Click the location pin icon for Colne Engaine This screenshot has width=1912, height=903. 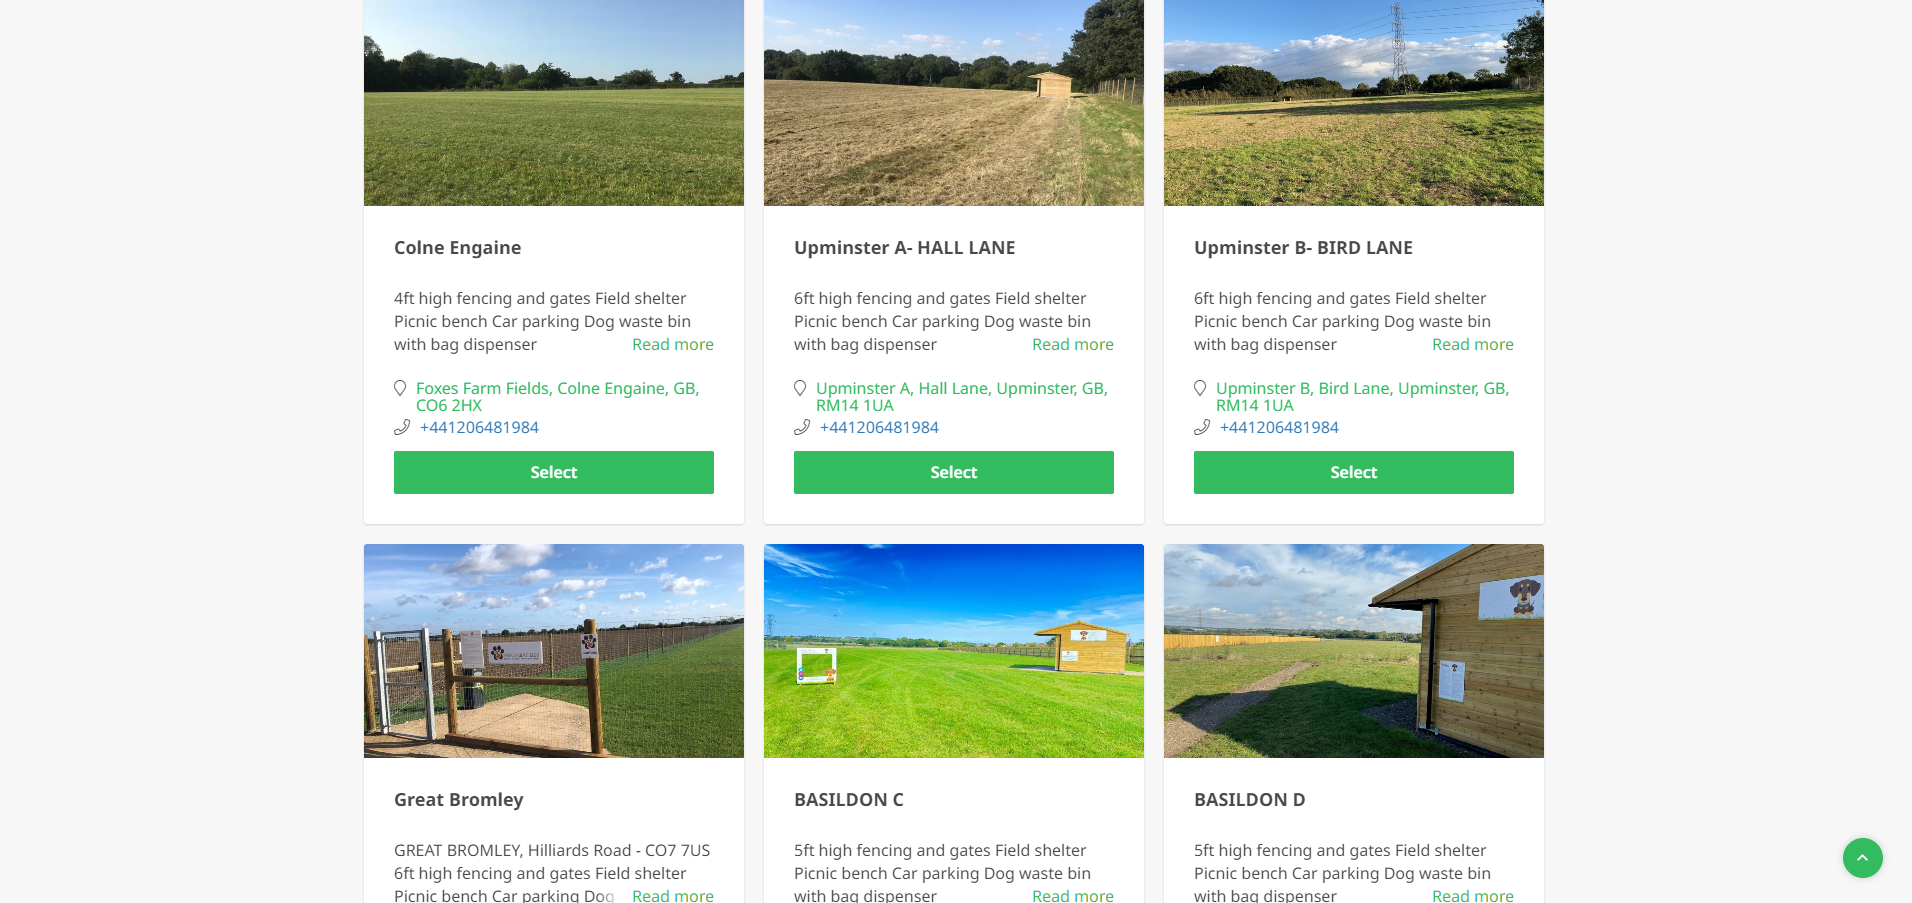point(400,388)
